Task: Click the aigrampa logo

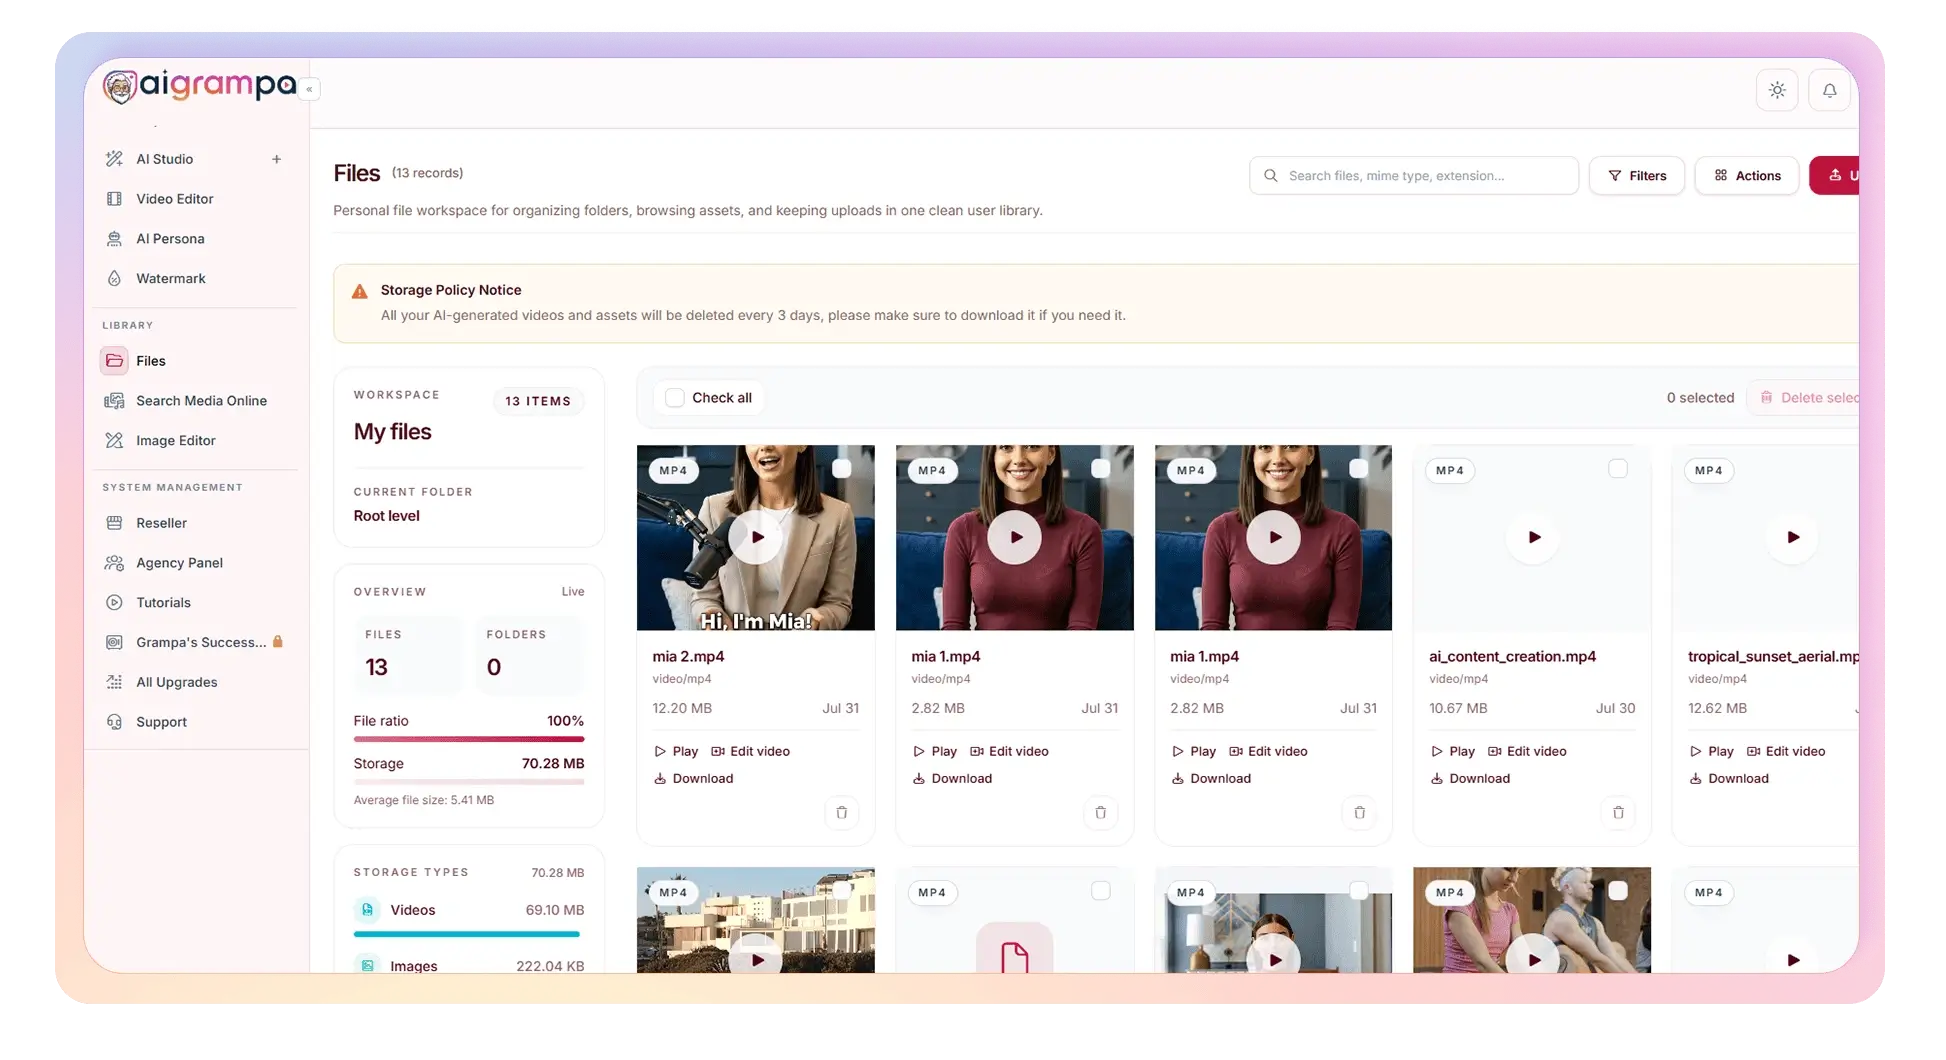Action: click(x=200, y=86)
